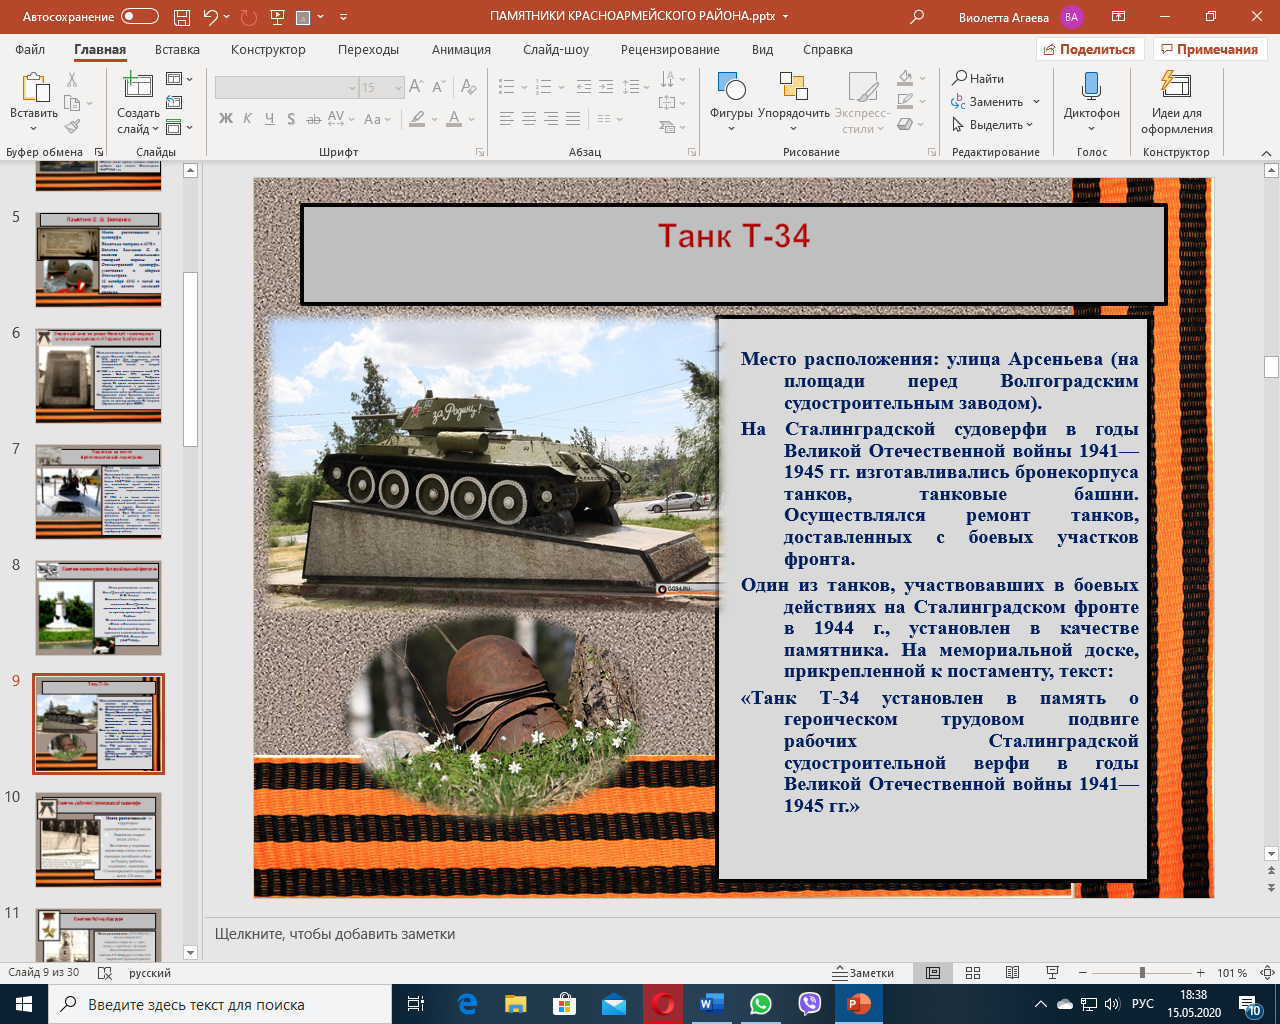Switch to Slide Sorter view icon
Image resolution: width=1280 pixels, height=1024 pixels.
tap(973, 973)
